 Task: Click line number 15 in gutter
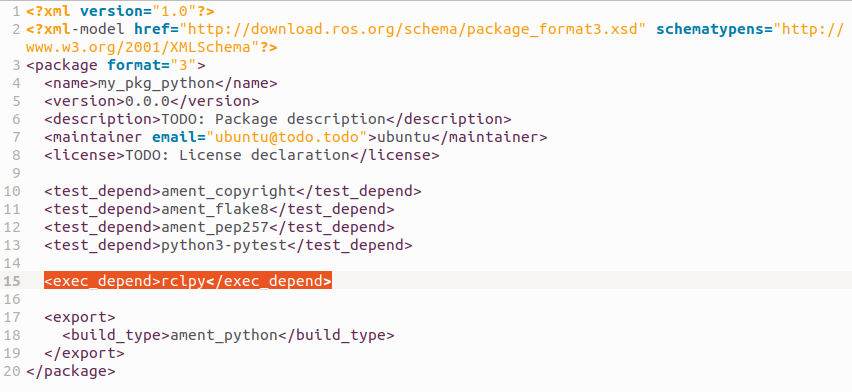tap(11, 281)
